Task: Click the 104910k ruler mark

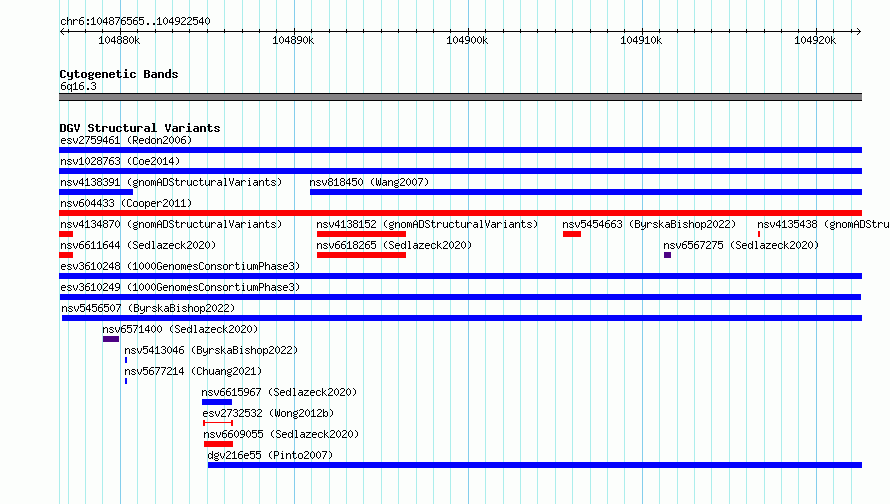Action: [641, 40]
